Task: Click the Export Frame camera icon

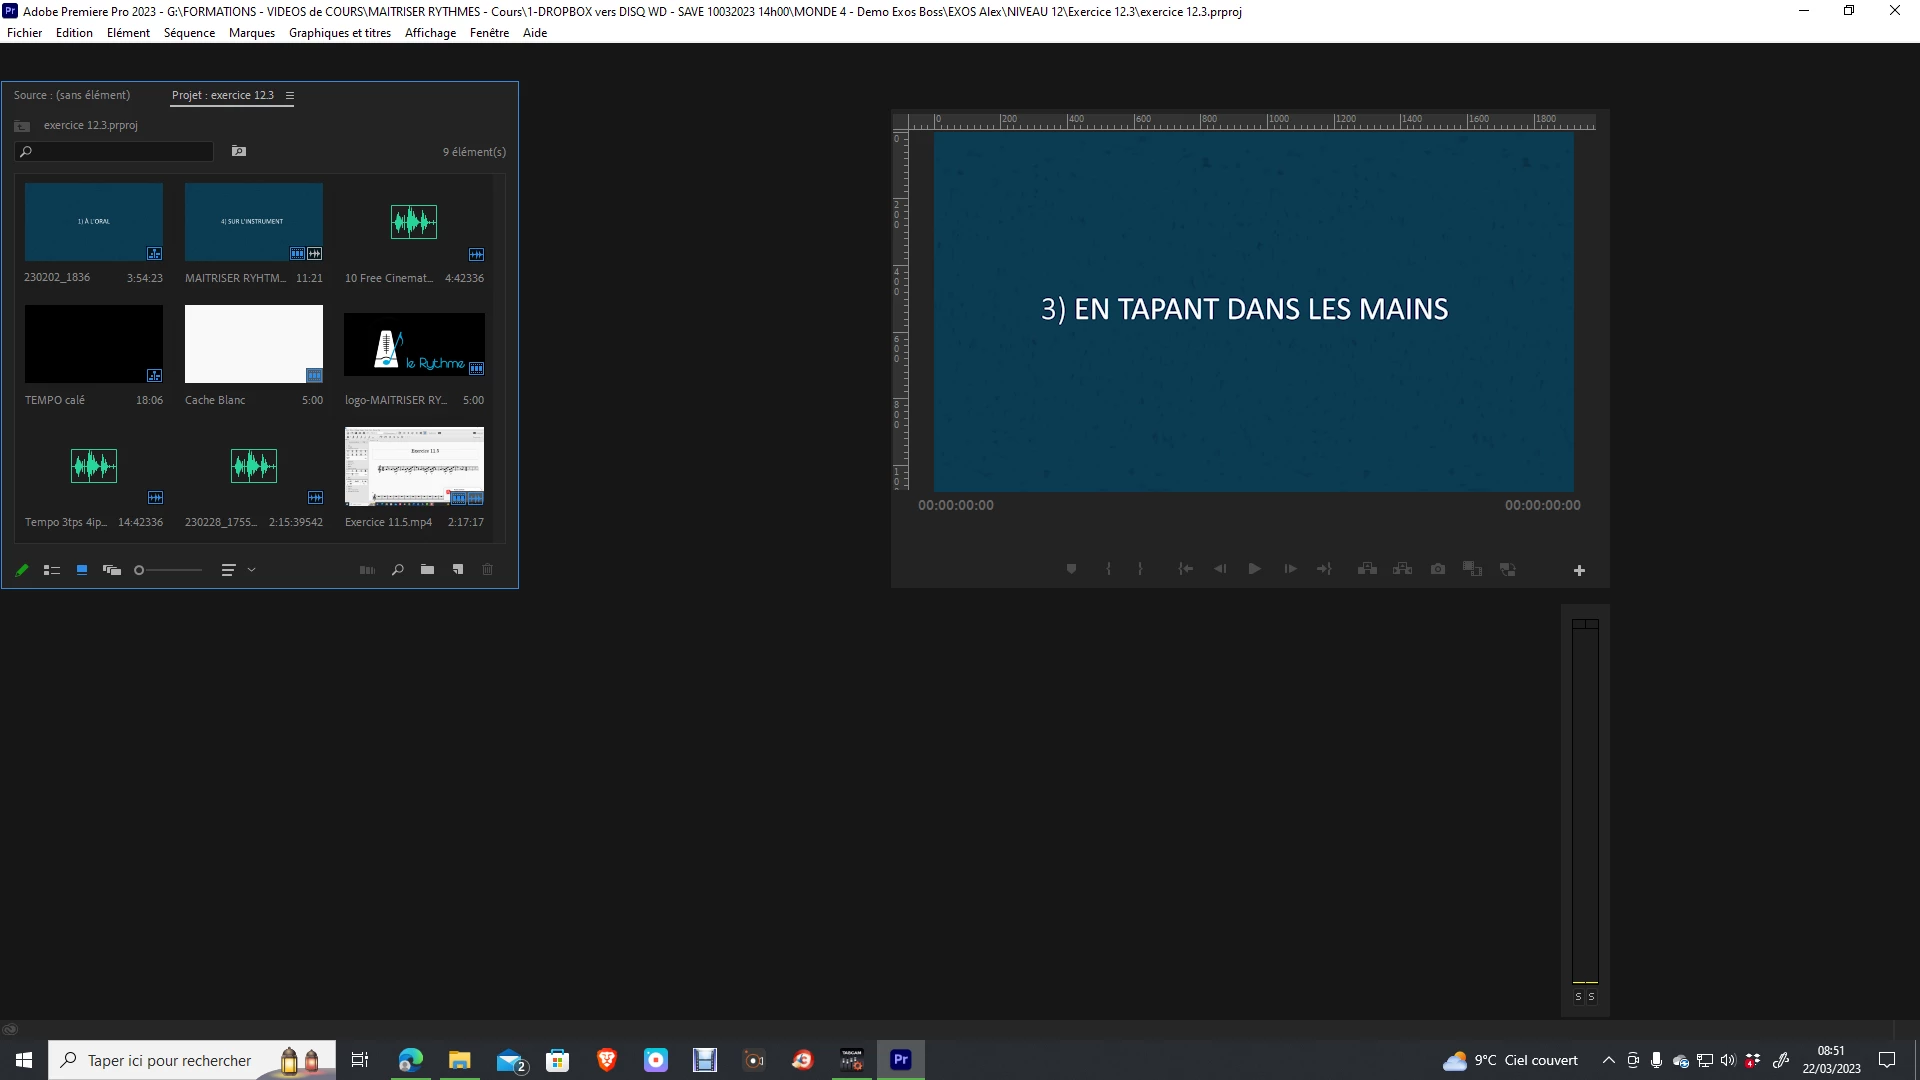Action: pos(1438,569)
